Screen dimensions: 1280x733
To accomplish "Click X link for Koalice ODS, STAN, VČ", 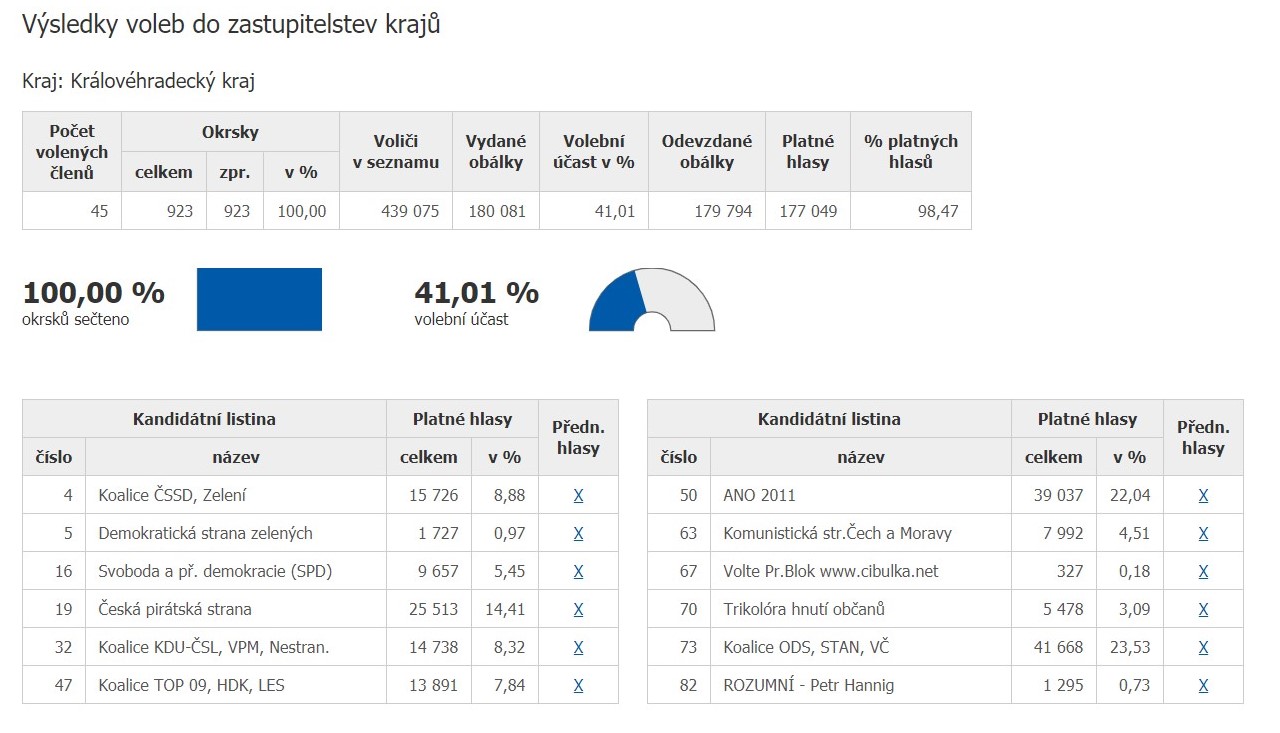I will pyautogui.click(x=1203, y=647).
